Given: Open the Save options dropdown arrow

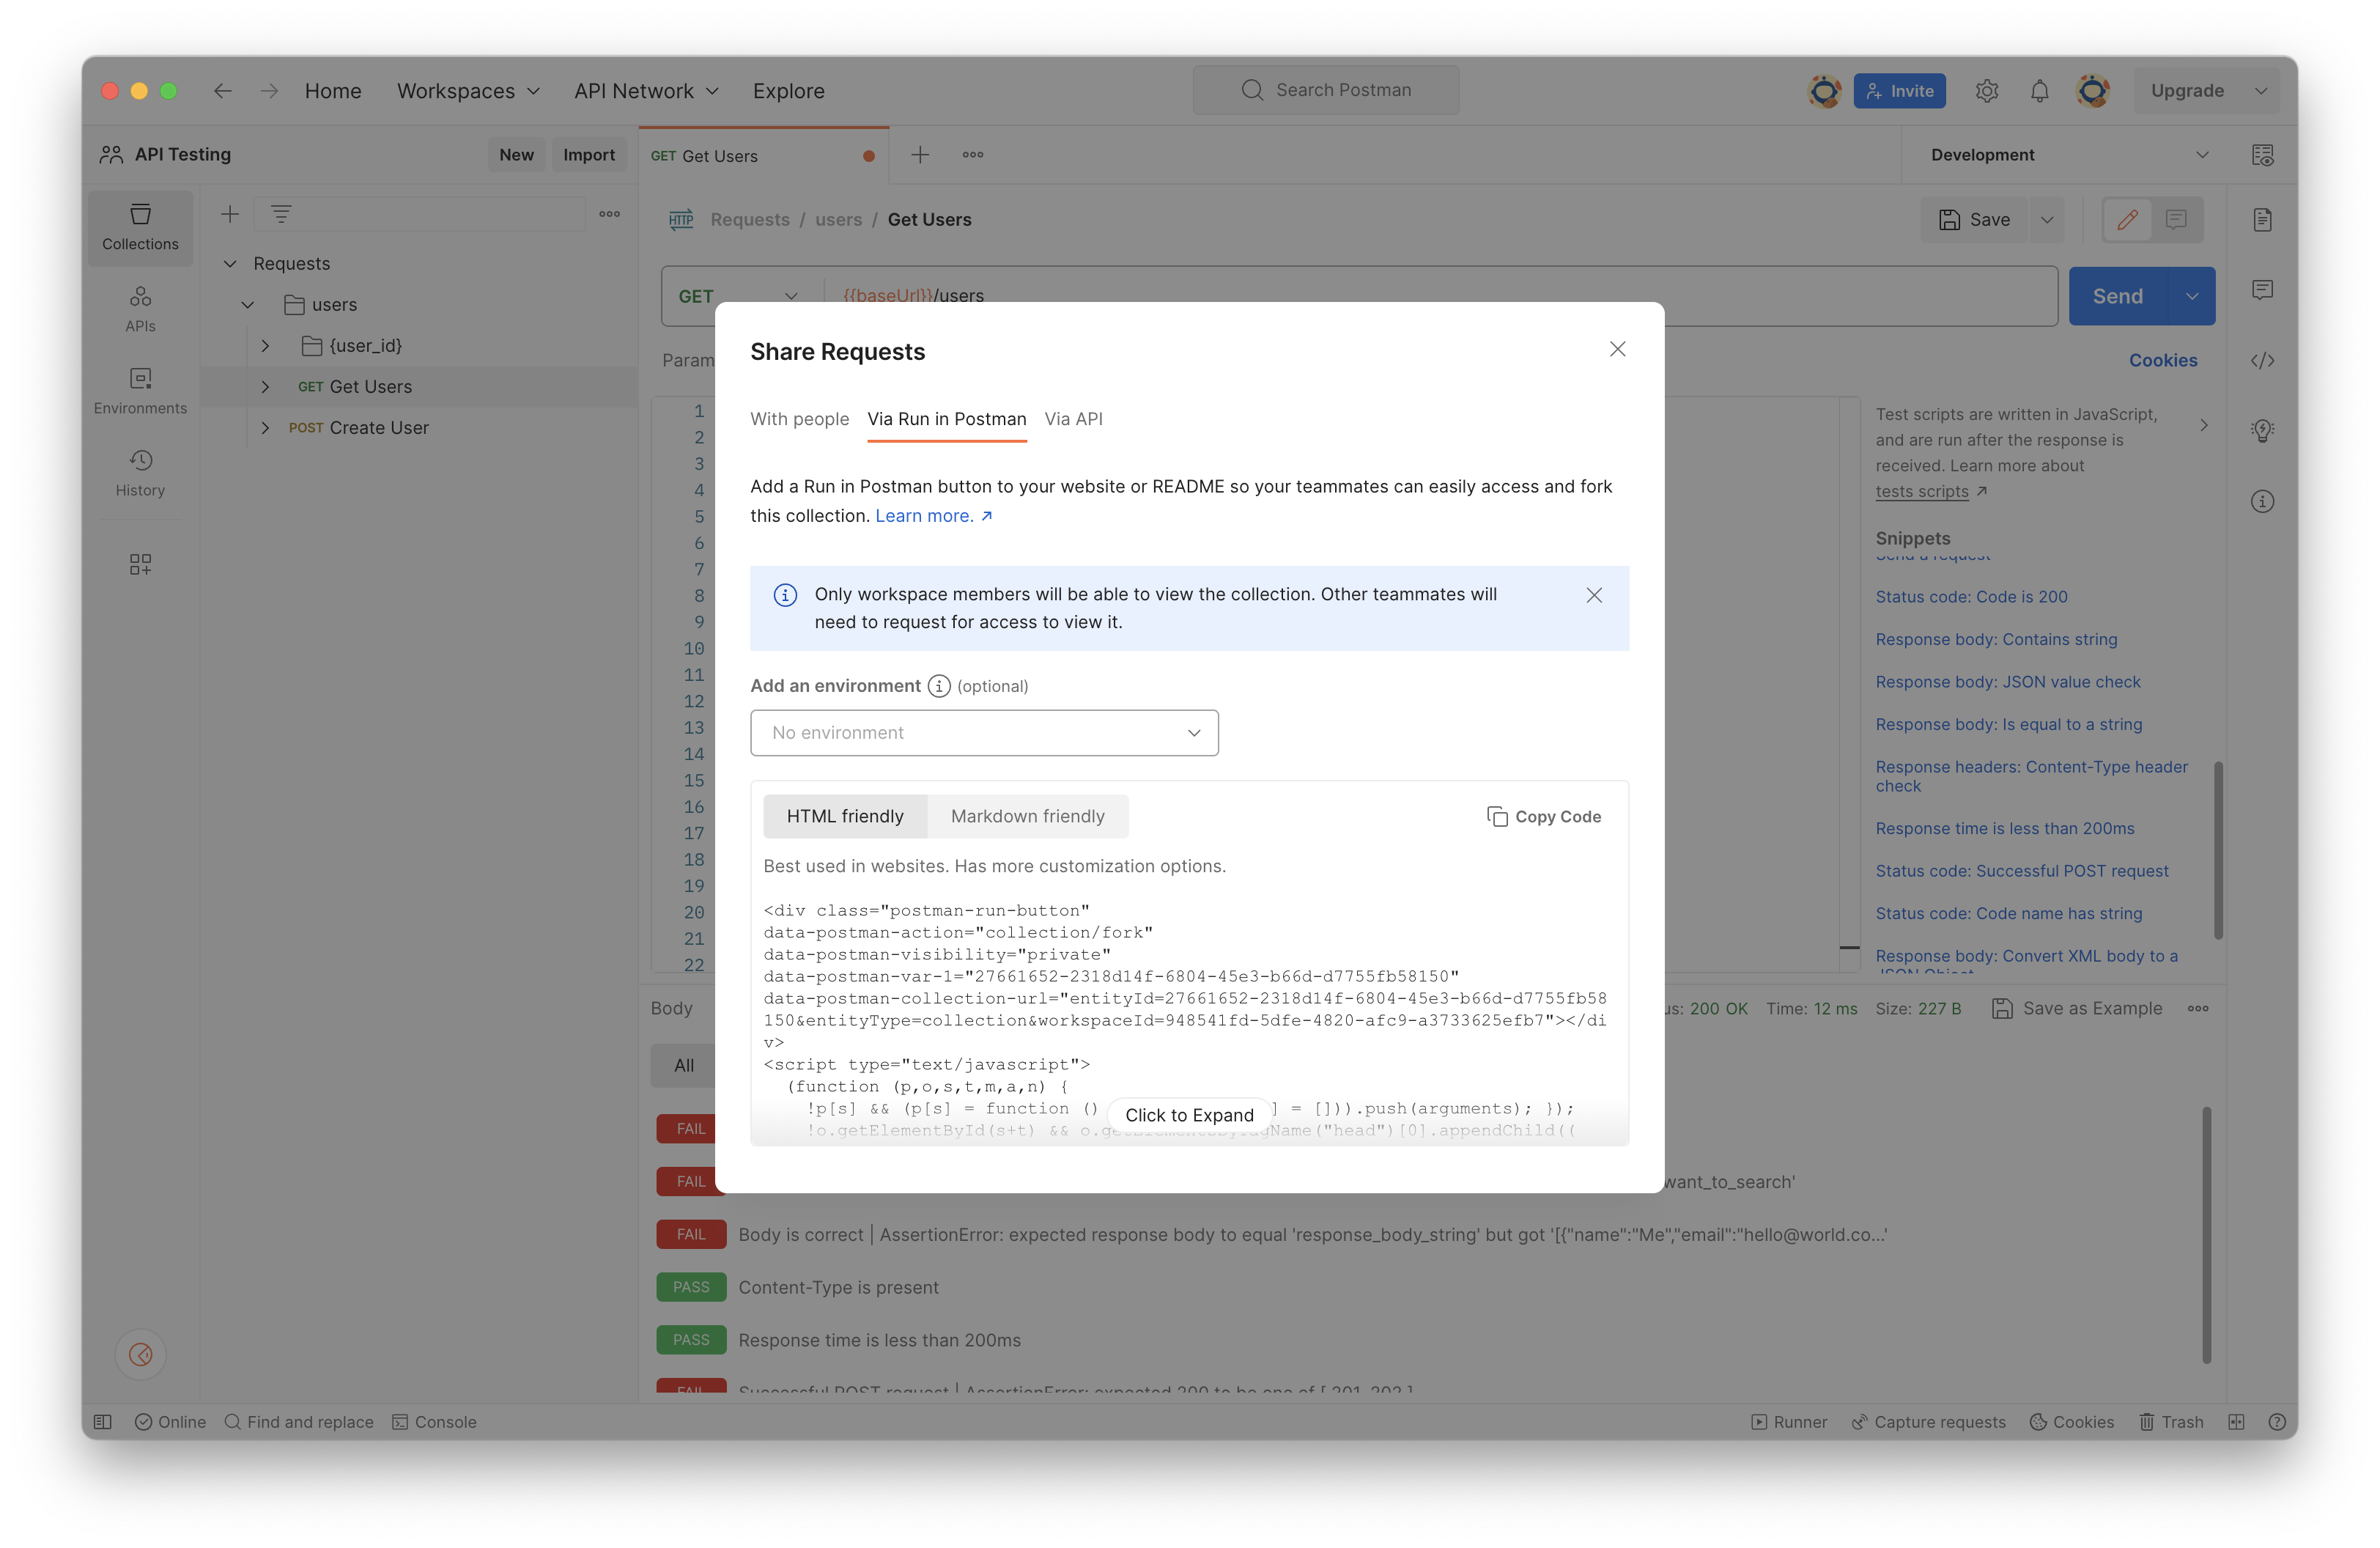Looking at the screenshot, I should (2047, 220).
